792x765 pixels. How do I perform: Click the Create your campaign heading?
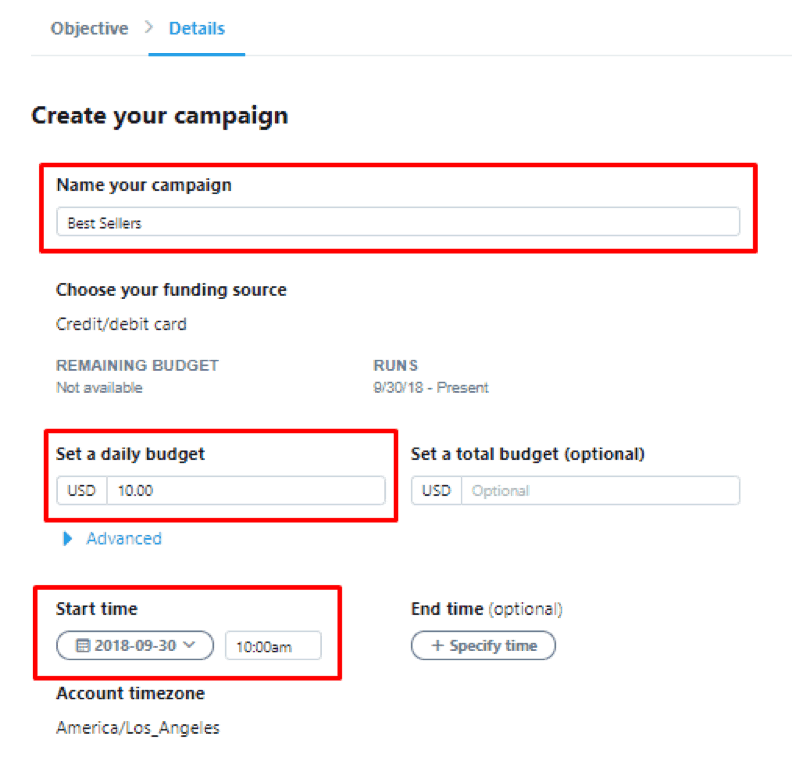[x=159, y=115]
